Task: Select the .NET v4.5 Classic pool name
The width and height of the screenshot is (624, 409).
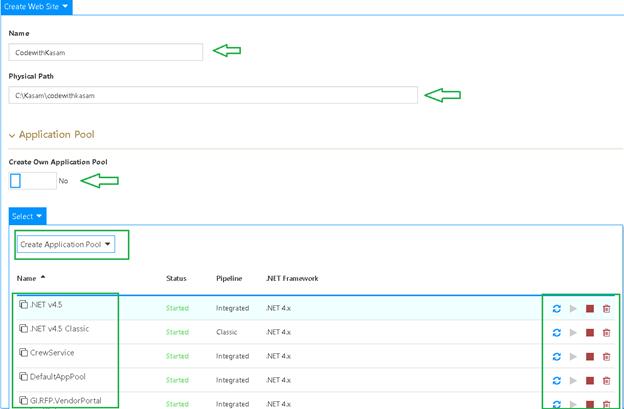Action: 59,329
